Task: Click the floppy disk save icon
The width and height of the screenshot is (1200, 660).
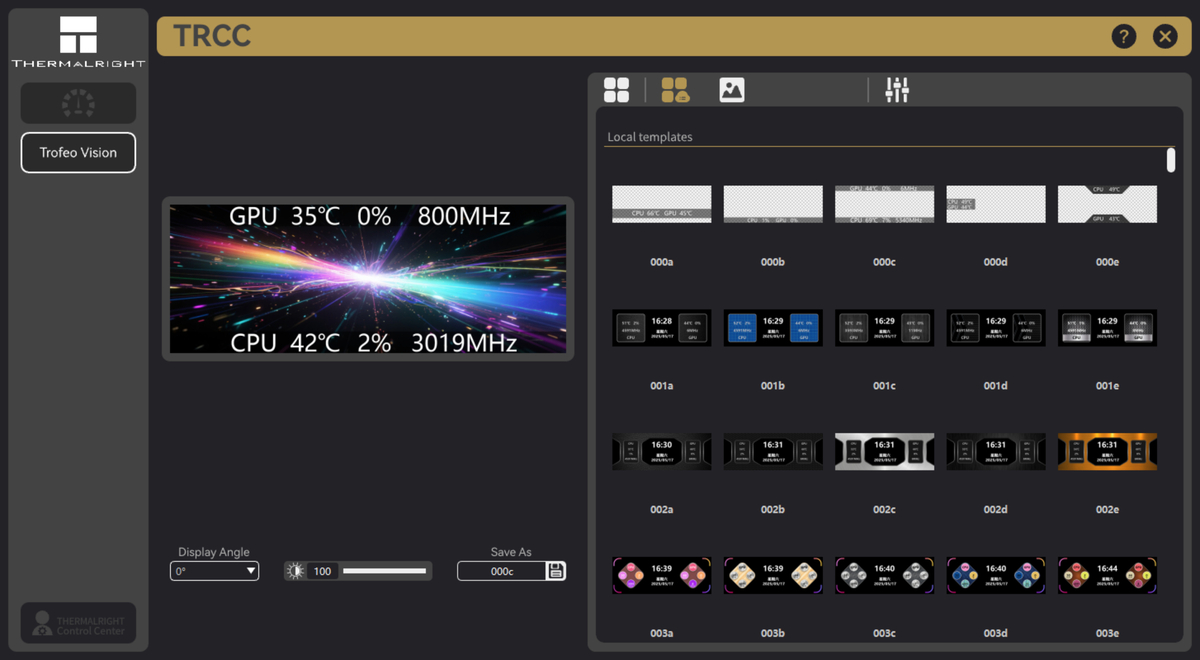Action: point(556,571)
